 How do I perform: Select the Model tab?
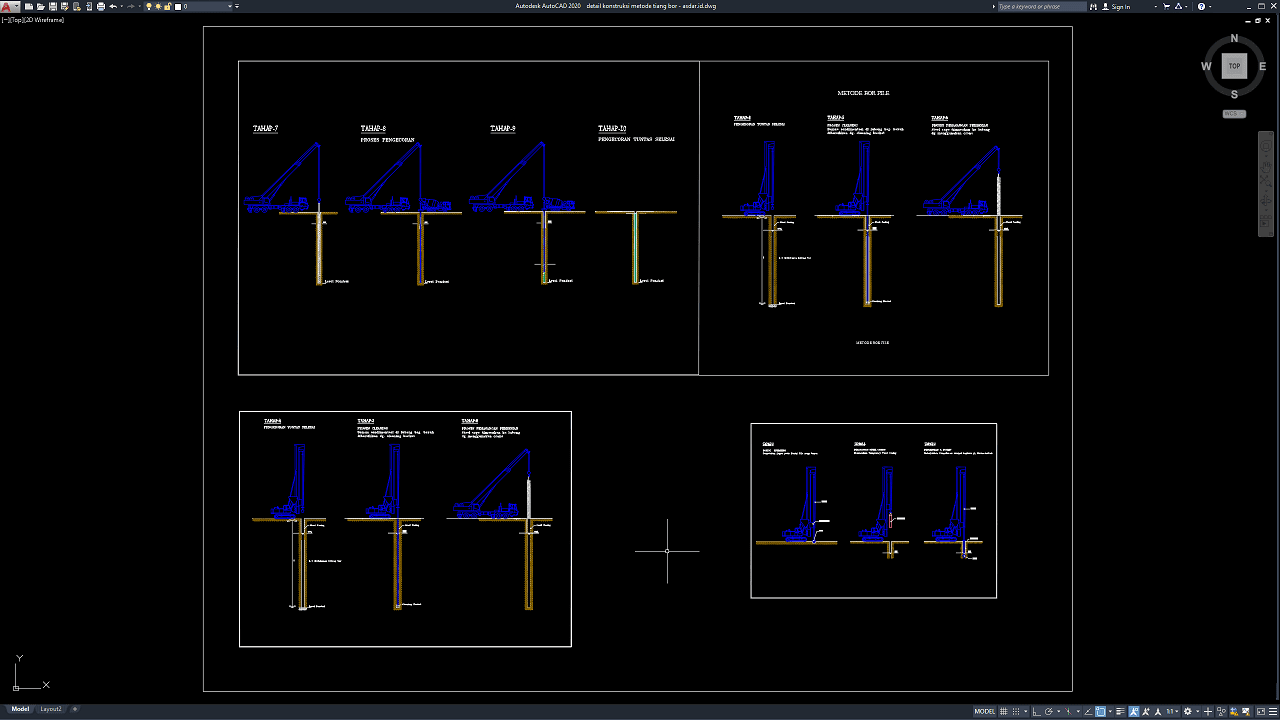20,709
